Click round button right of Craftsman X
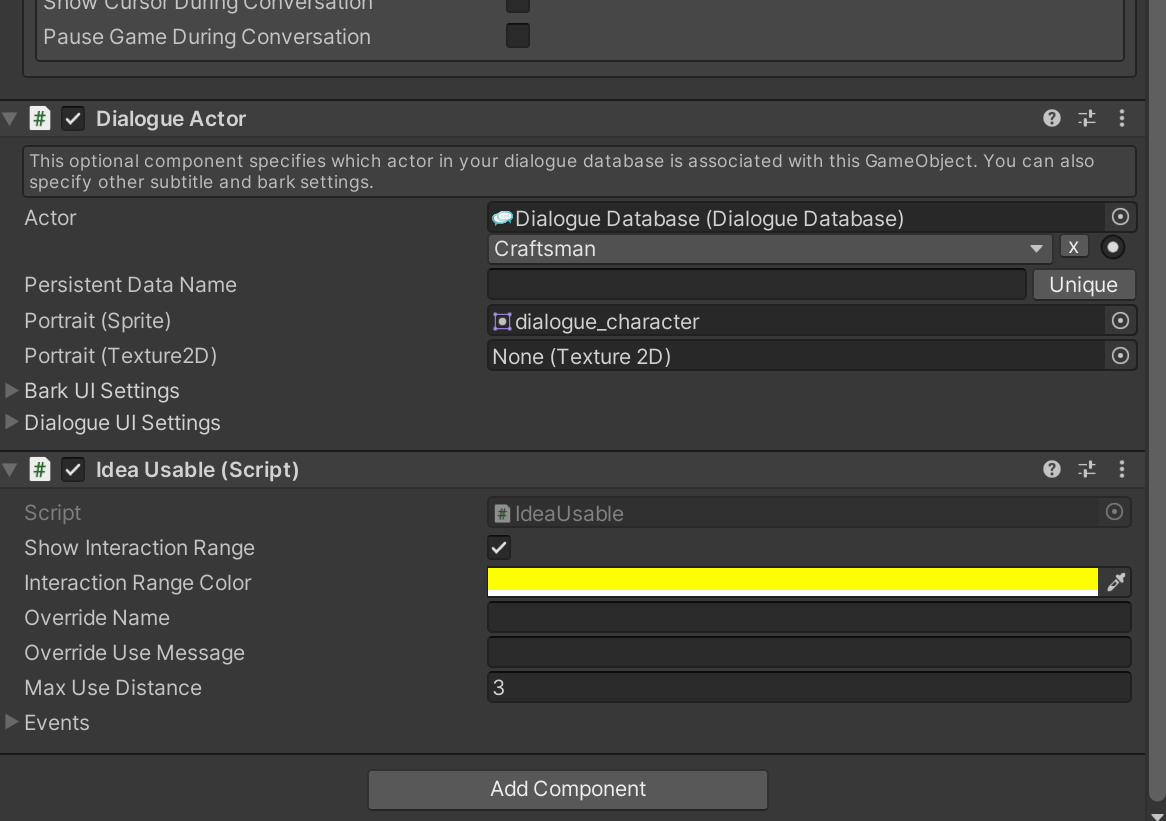 click(1112, 248)
